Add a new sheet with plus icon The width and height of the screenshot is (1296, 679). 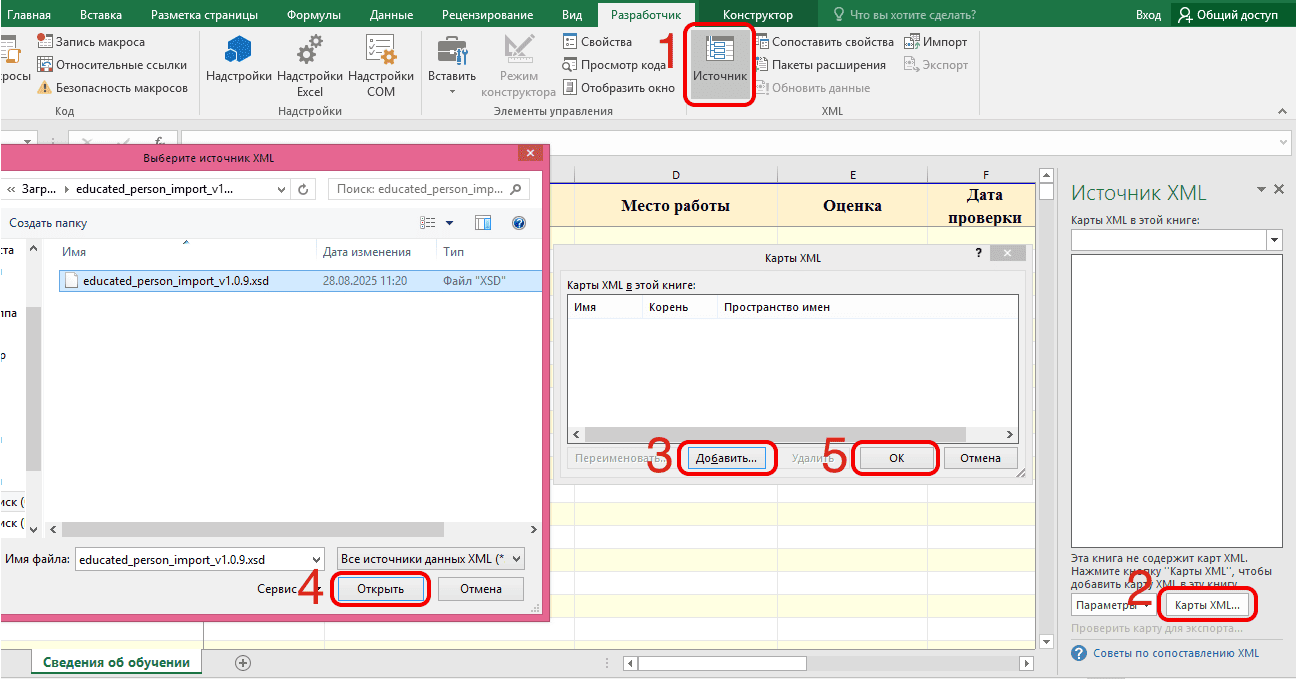pos(242,662)
